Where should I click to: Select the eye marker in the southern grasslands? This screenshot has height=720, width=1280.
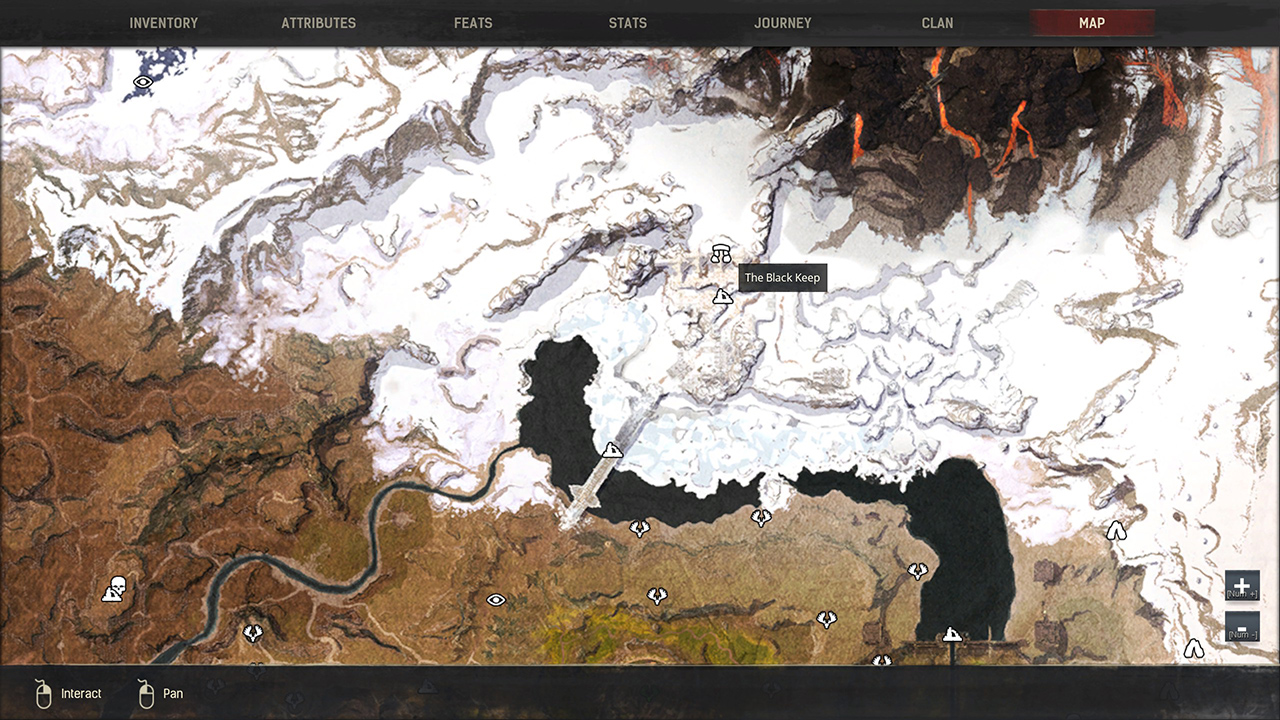495,600
